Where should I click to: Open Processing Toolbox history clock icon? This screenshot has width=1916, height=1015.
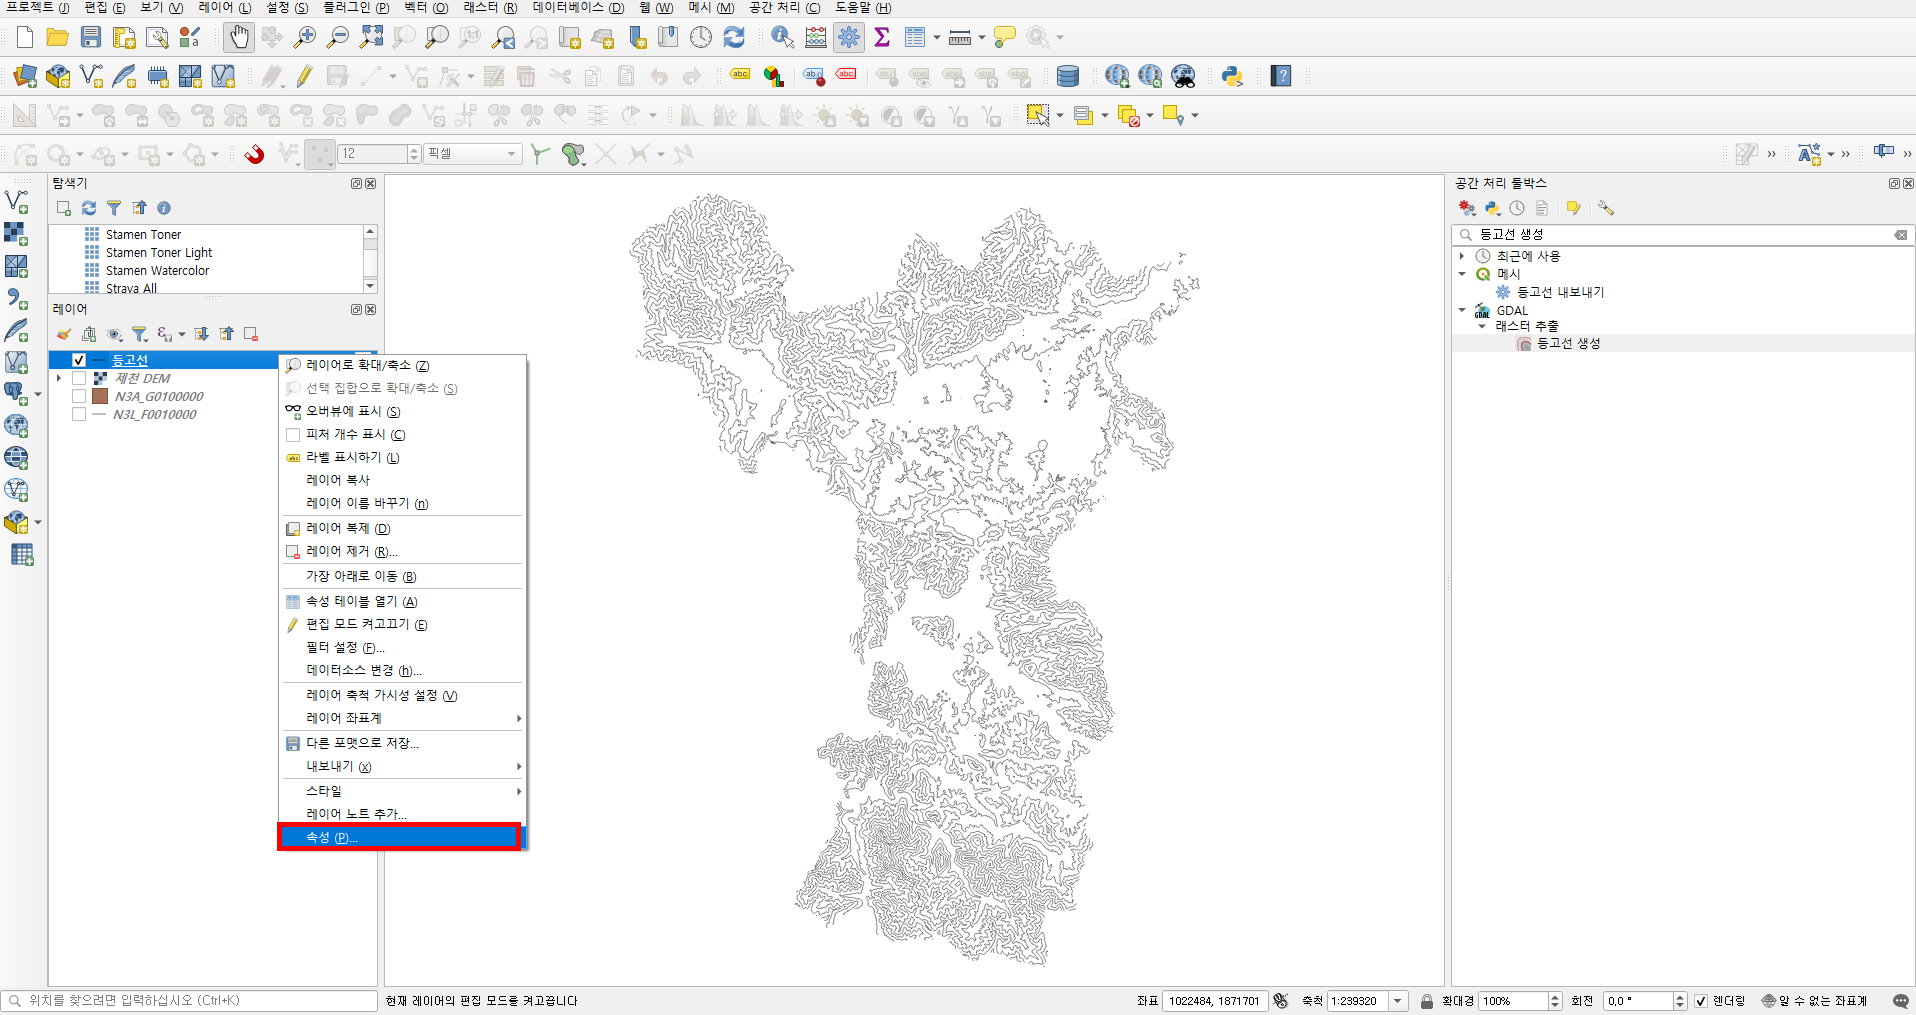pyautogui.click(x=1517, y=208)
